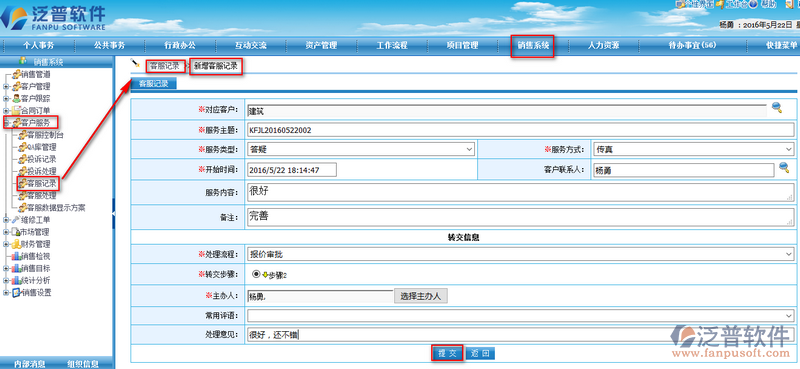Image resolution: width=800 pixels, height=369 pixels.
Task: Click into the 服务主题 input field
Action: [x=520, y=130]
